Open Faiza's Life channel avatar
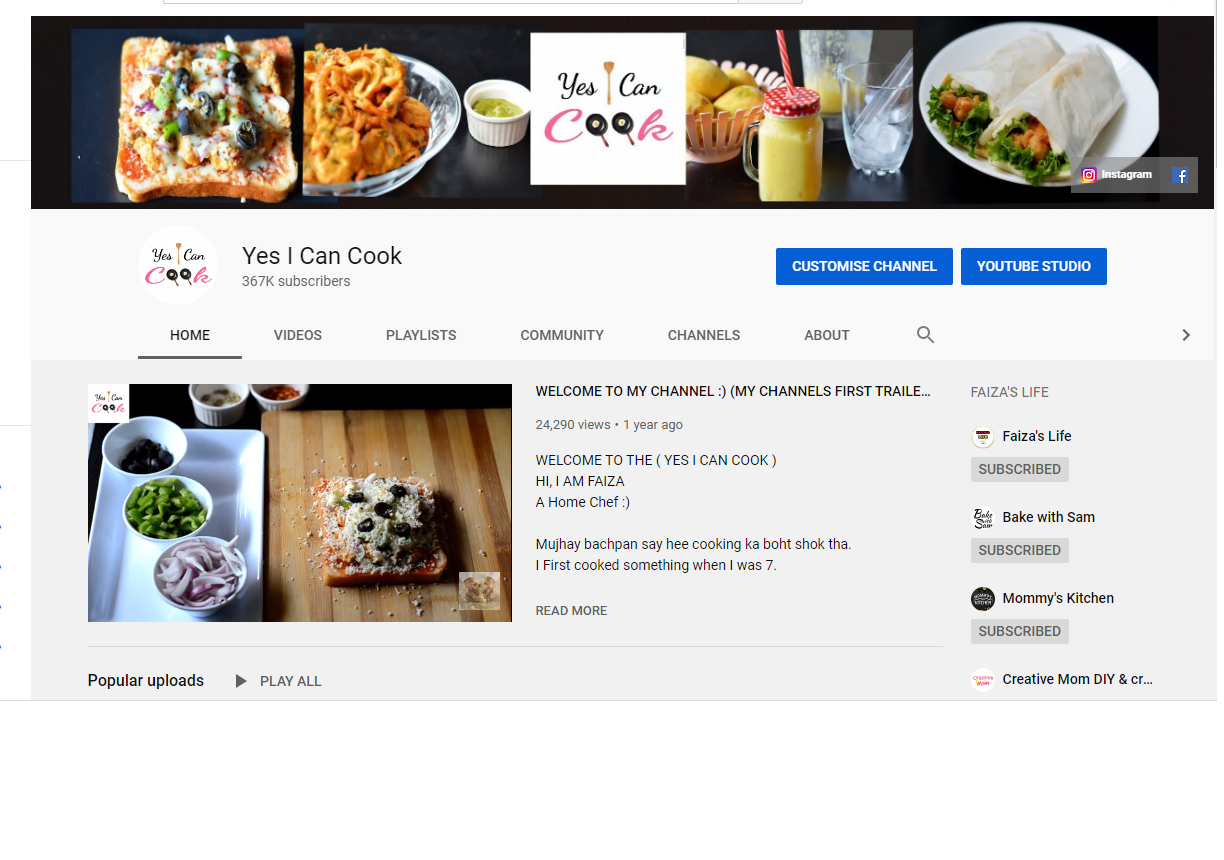The height and width of the screenshot is (860, 1224). point(983,437)
